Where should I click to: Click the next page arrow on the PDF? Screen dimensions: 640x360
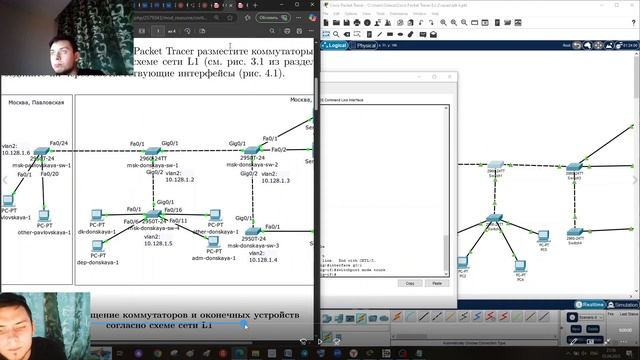pos(634,180)
